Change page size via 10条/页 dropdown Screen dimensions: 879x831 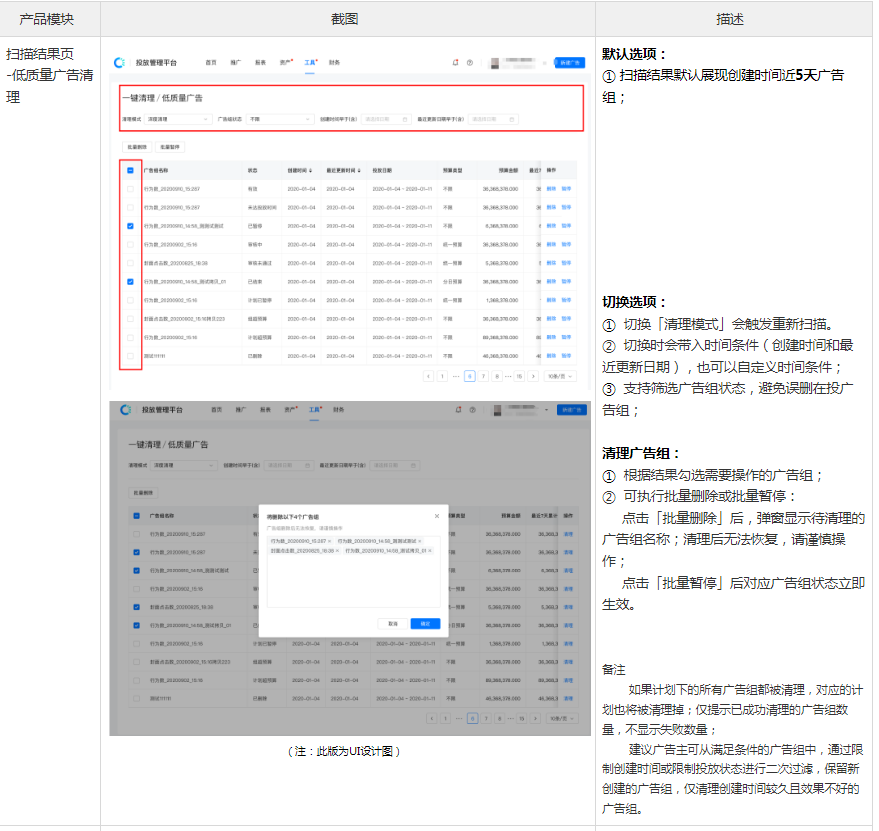[559, 378]
